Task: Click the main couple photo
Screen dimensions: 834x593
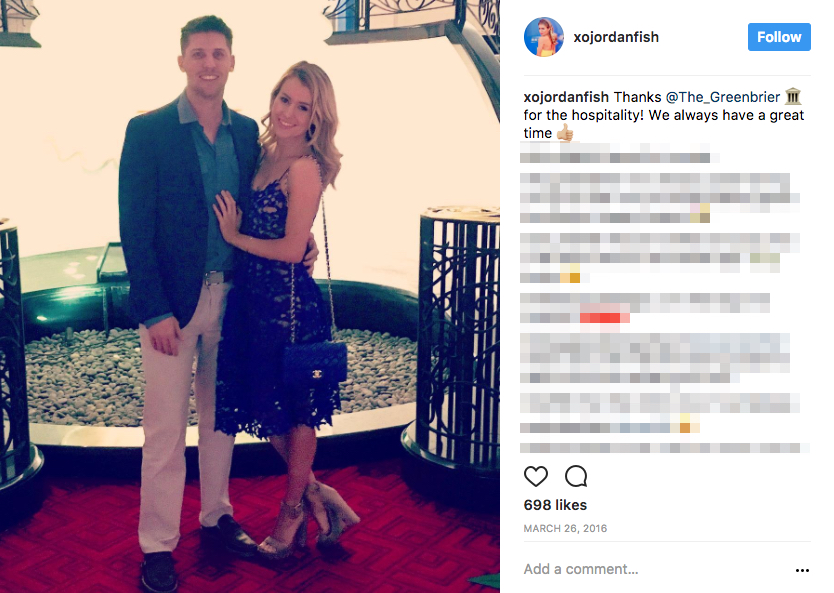Action: (x=250, y=296)
